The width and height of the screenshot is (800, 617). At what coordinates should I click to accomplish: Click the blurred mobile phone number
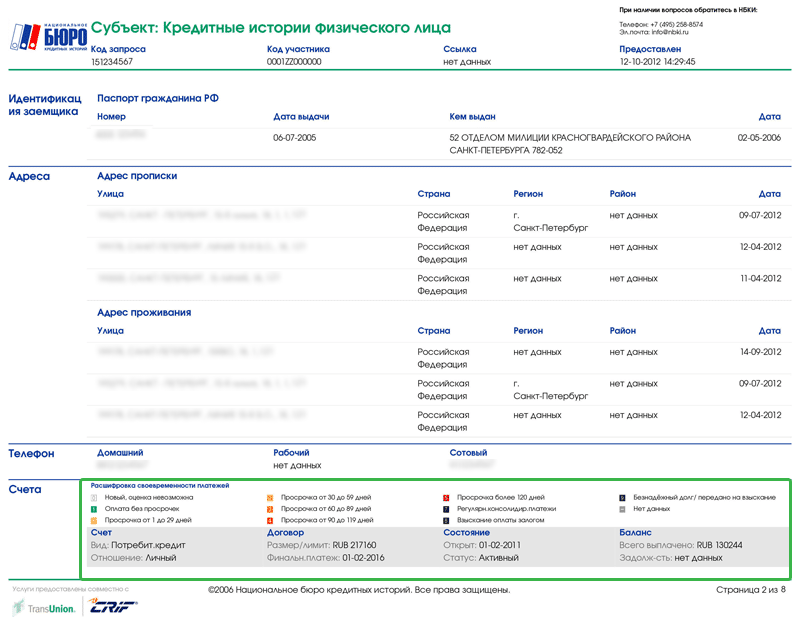tap(472, 464)
